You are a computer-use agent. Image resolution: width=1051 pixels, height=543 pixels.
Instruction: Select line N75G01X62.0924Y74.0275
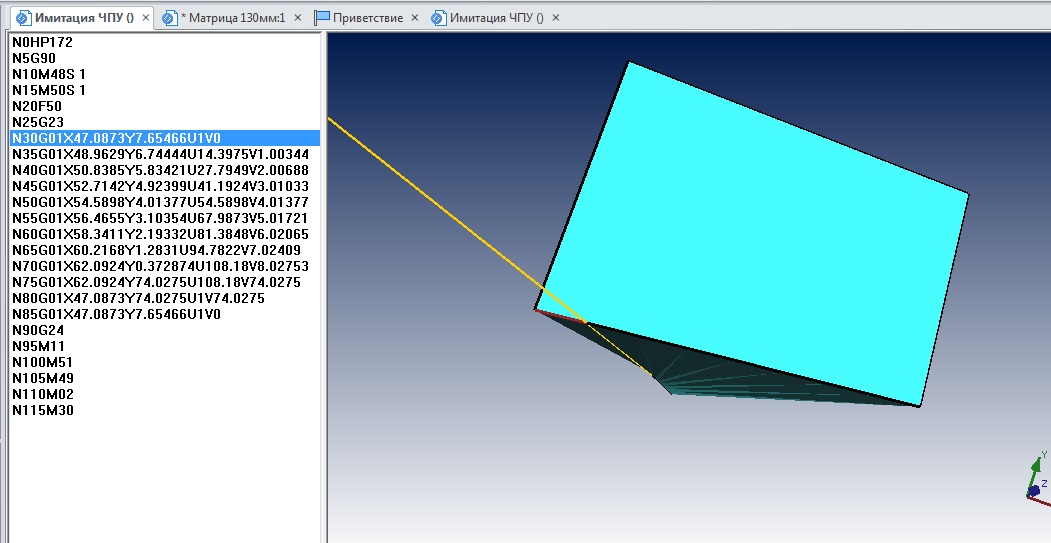click(x=165, y=282)
